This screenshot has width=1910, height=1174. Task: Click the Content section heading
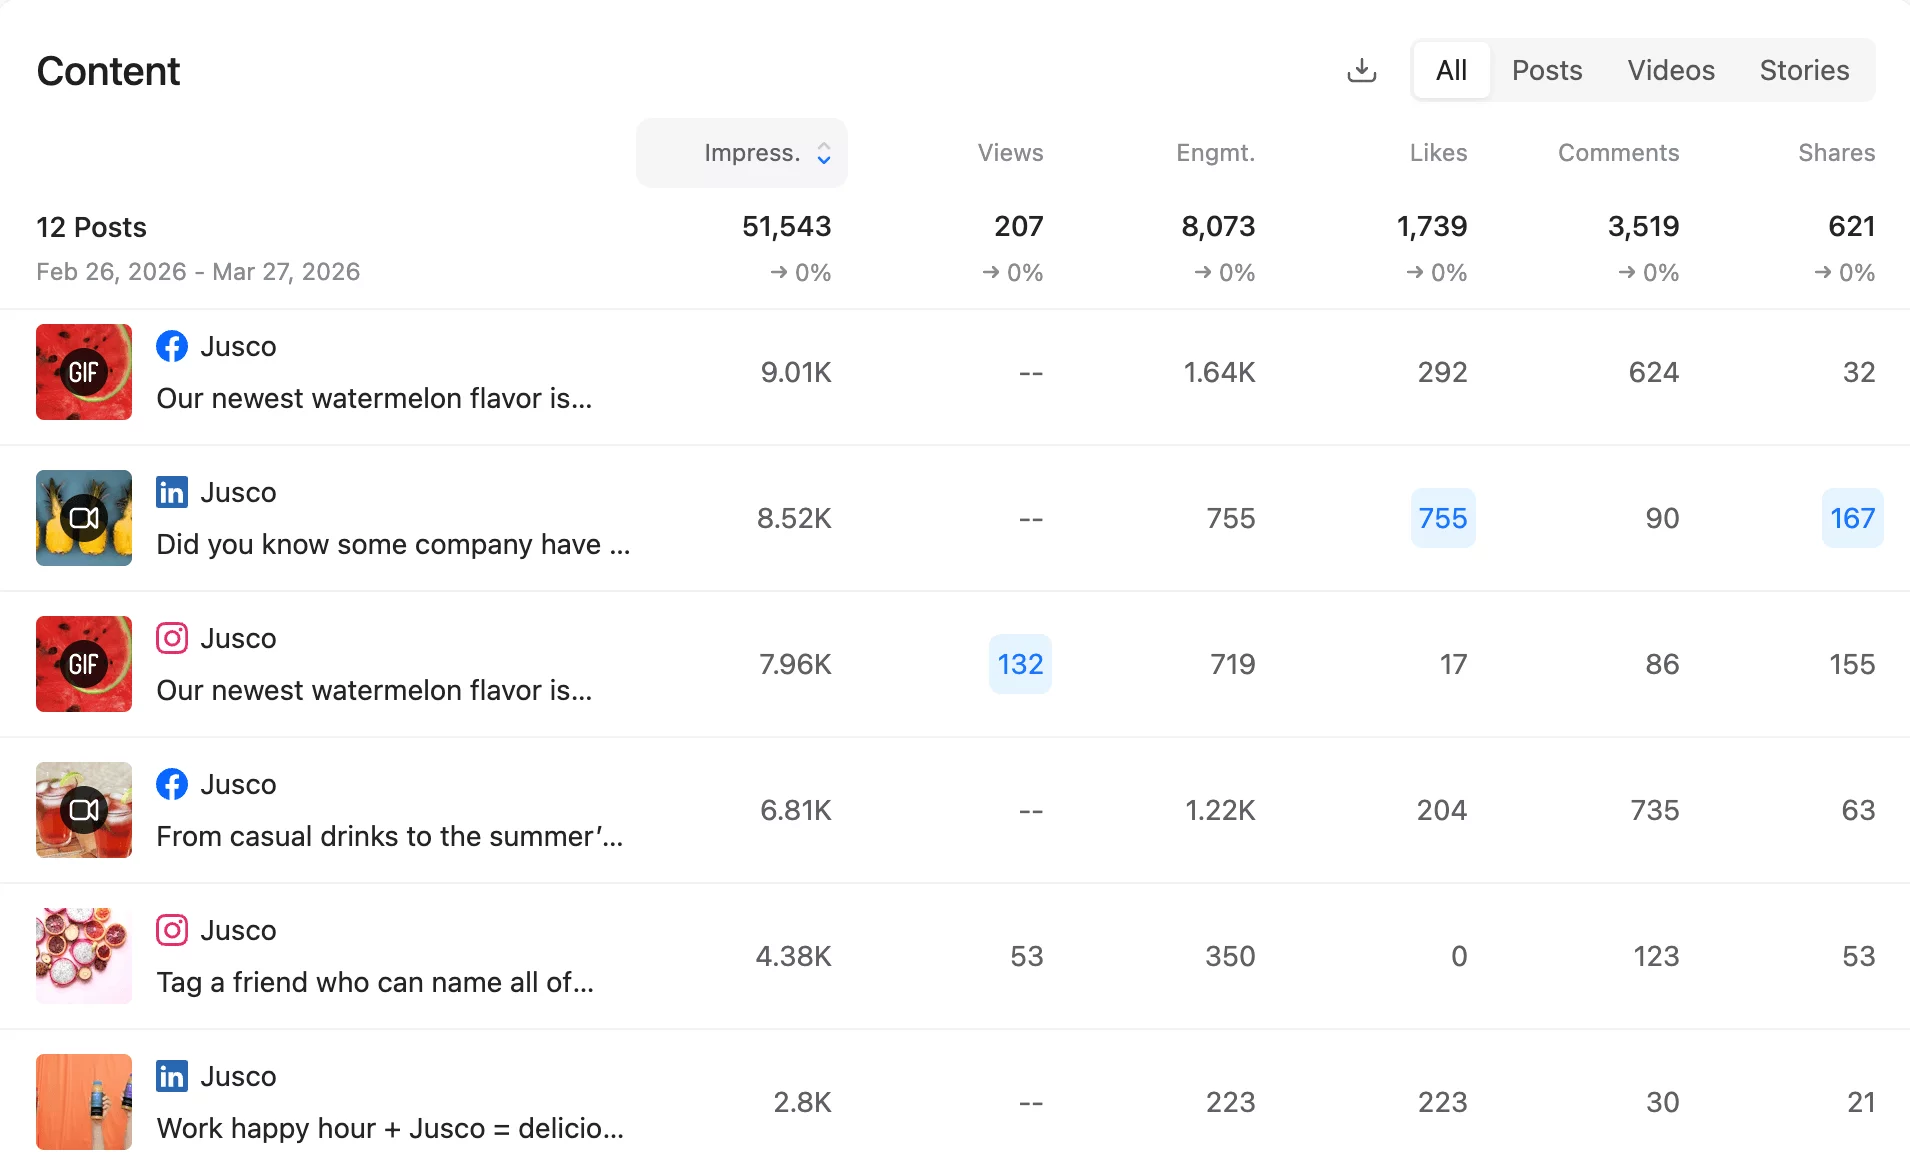click(108, 71)
